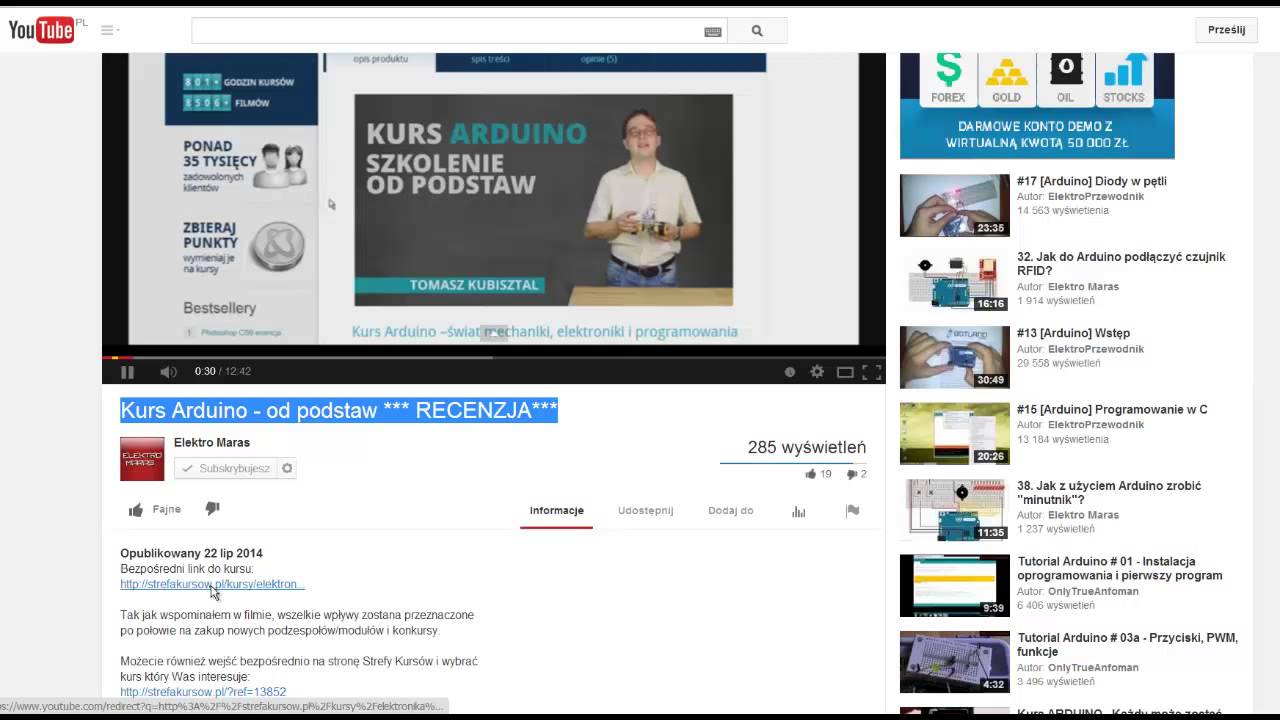Click the ElektroPrzewodnik author under #13 Wstęp
The width and height of the screenshot is (1280, 720).
1096,349
